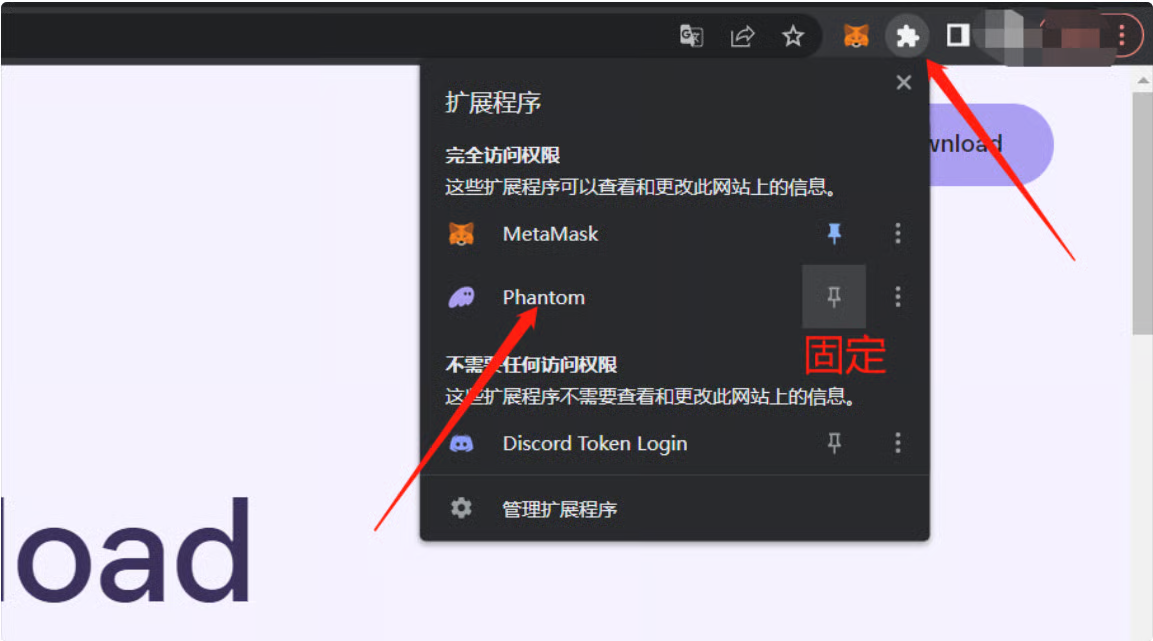Viewport: 1153px width, 641px height.
Task: Open Discord Token Login more options menu
Action: point(897,443)
